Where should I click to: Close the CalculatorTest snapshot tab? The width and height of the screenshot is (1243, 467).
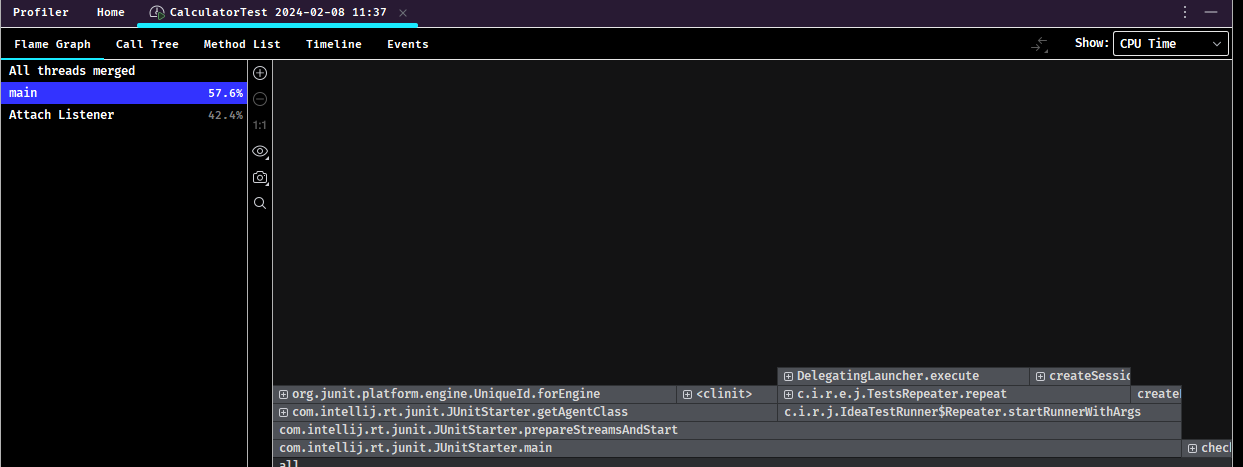403,12
